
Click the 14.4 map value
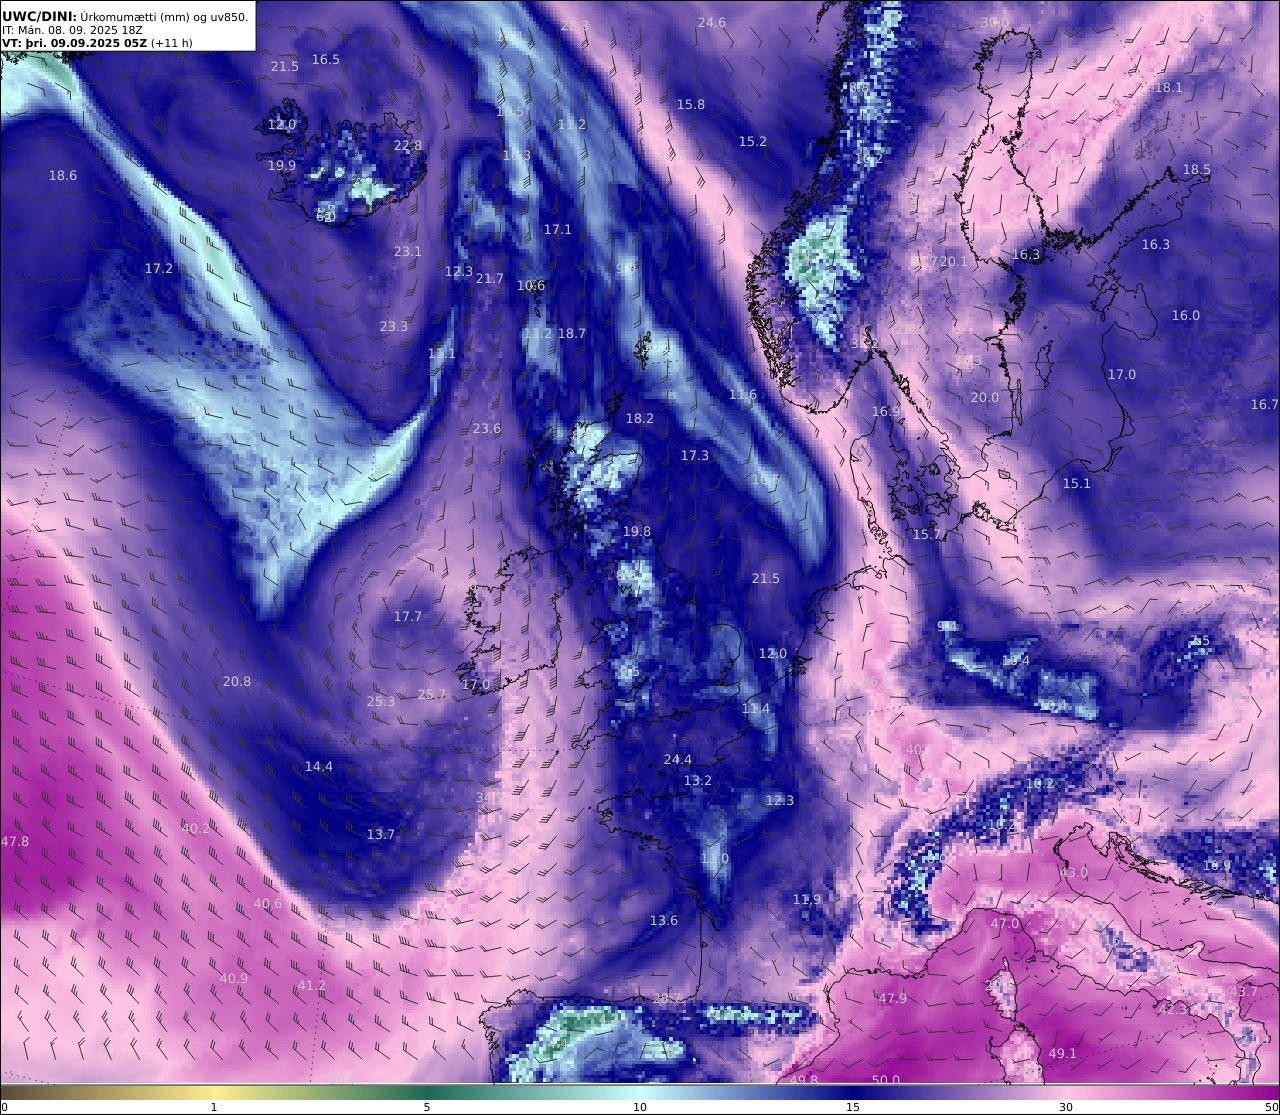(x=319, y=766)
